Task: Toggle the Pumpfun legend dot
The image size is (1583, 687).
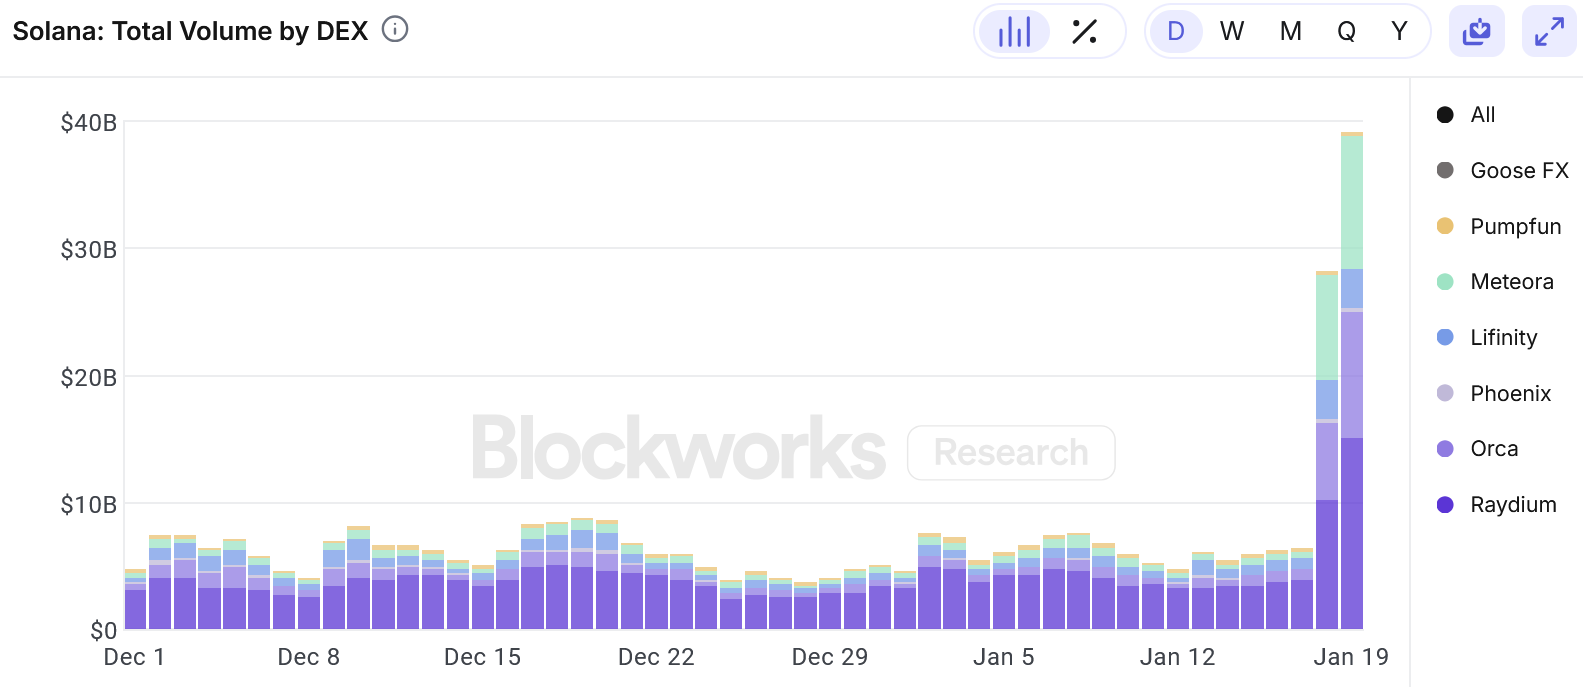Action: click(1445, 226)
